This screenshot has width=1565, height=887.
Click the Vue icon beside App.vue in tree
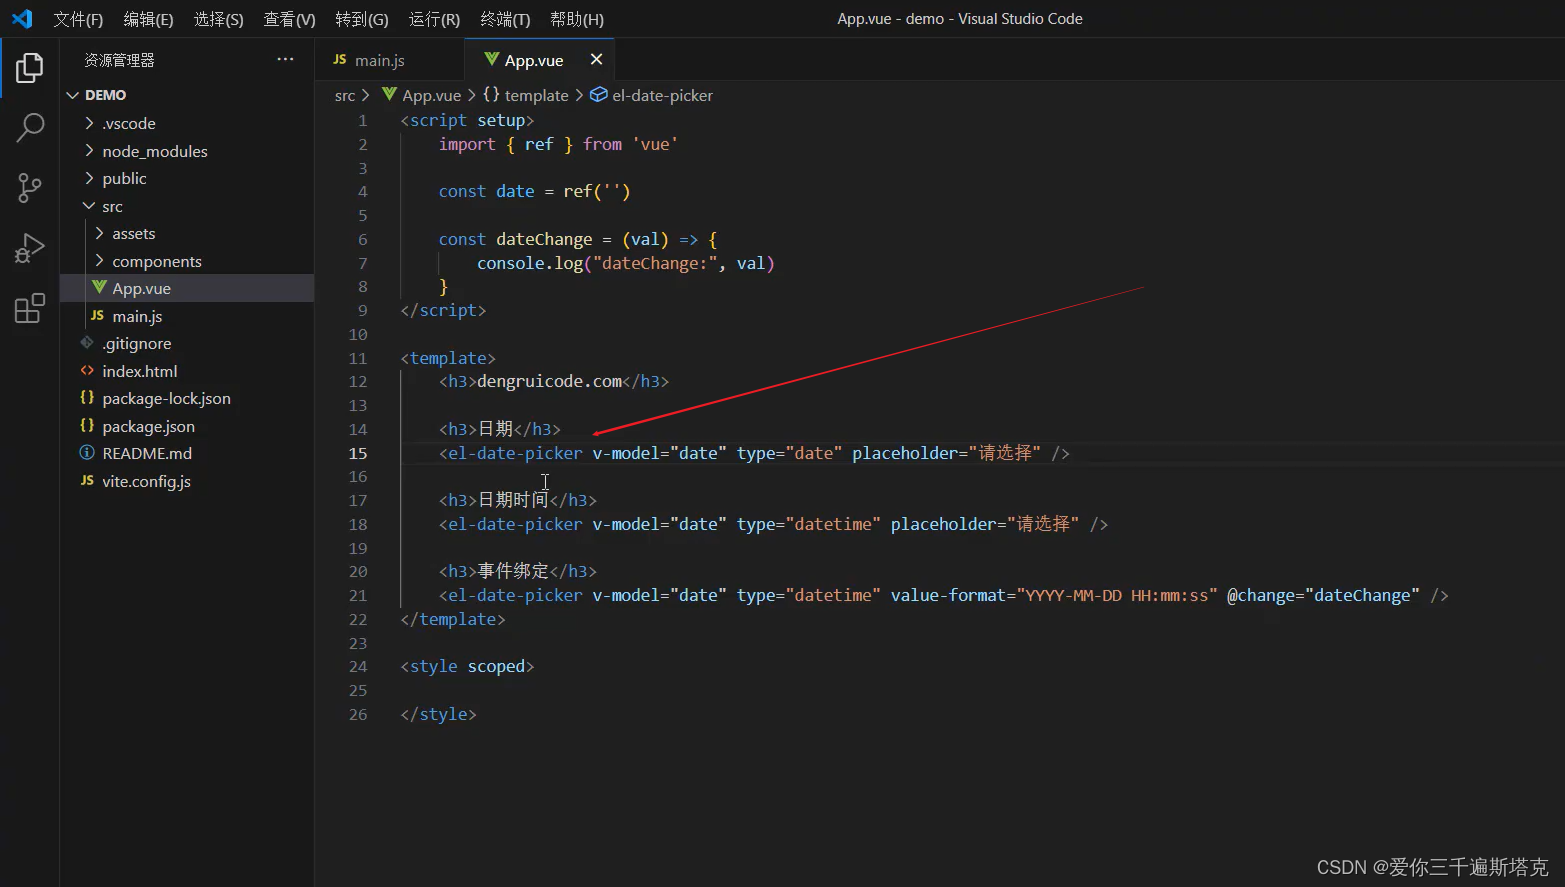coord(98,288)
